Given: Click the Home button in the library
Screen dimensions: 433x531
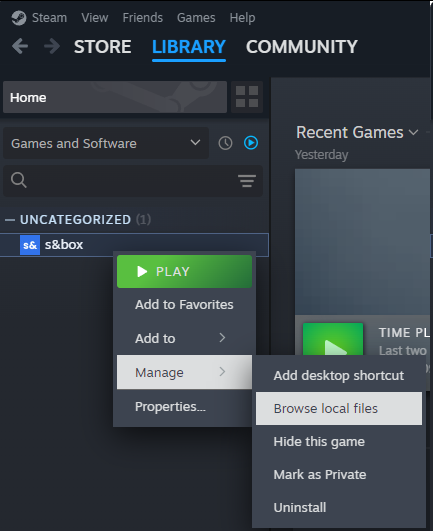Looking at the screenshot, I should tap(115, 97).
